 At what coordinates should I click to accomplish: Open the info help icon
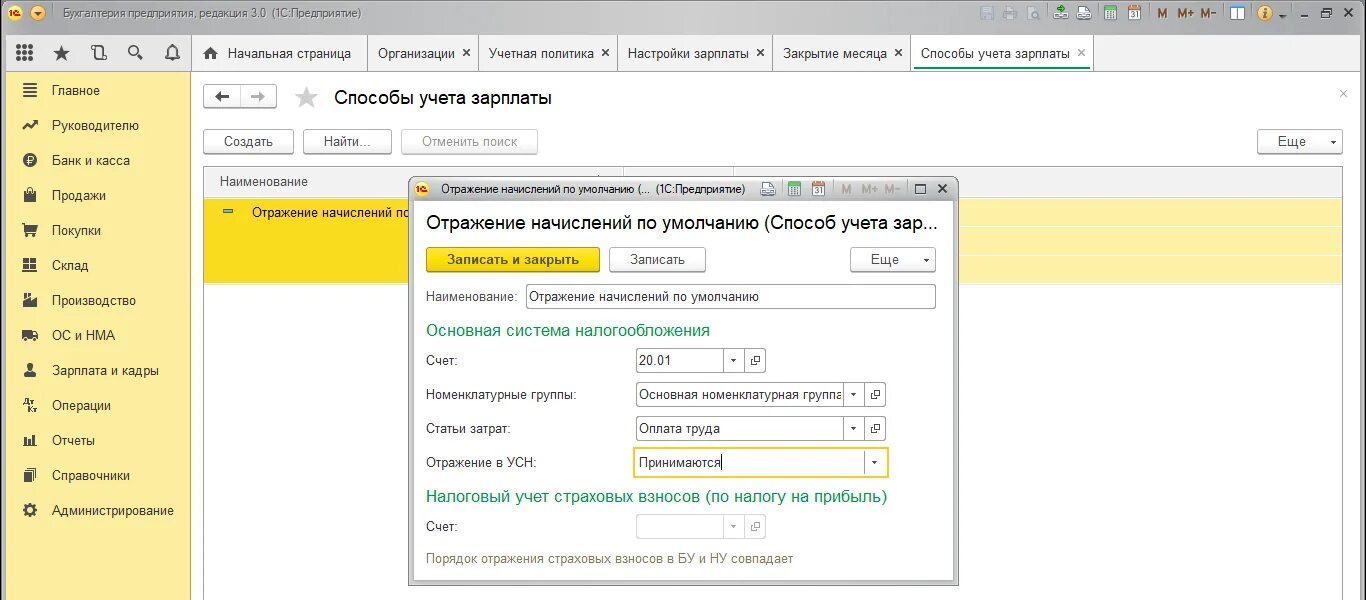tap(1265, 13)
